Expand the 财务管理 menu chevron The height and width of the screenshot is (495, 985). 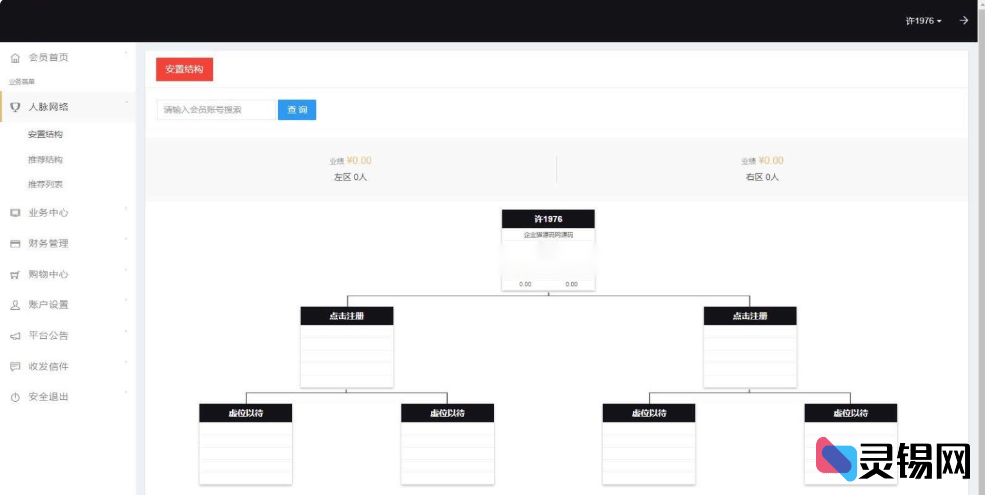(x=126, y=240)
